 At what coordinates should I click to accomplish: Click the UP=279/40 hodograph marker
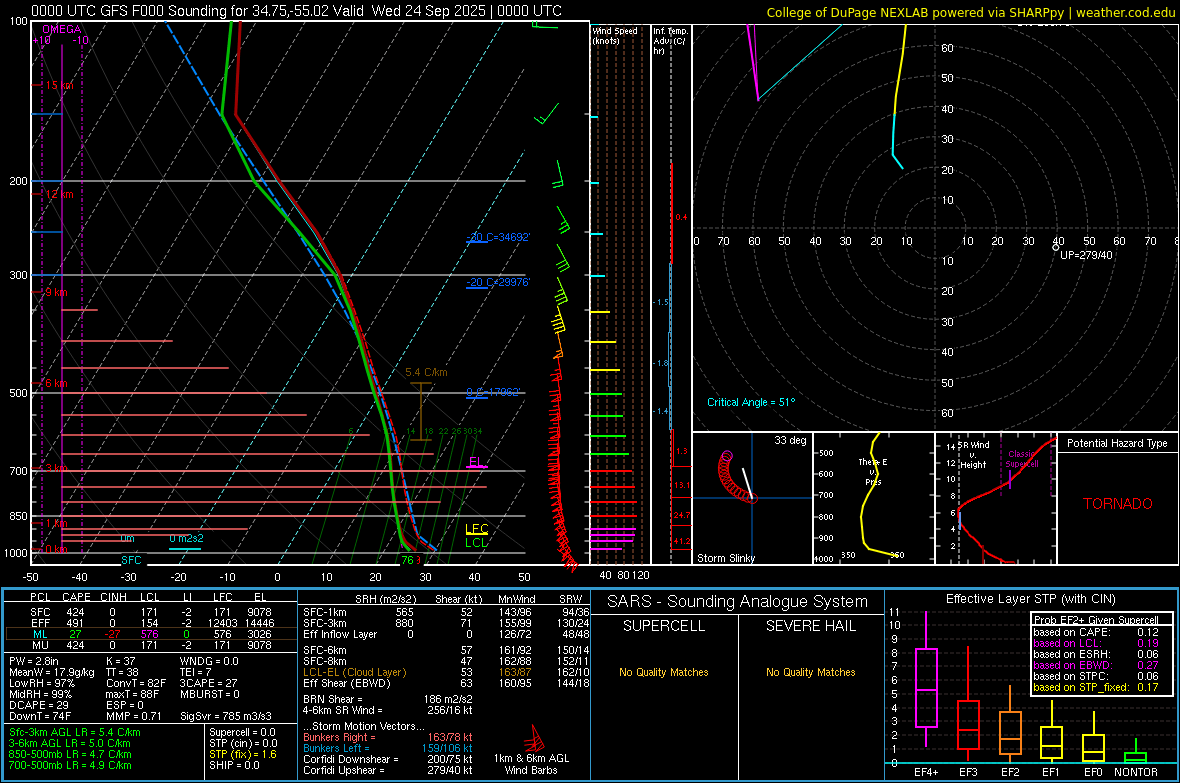point(1084,254)
